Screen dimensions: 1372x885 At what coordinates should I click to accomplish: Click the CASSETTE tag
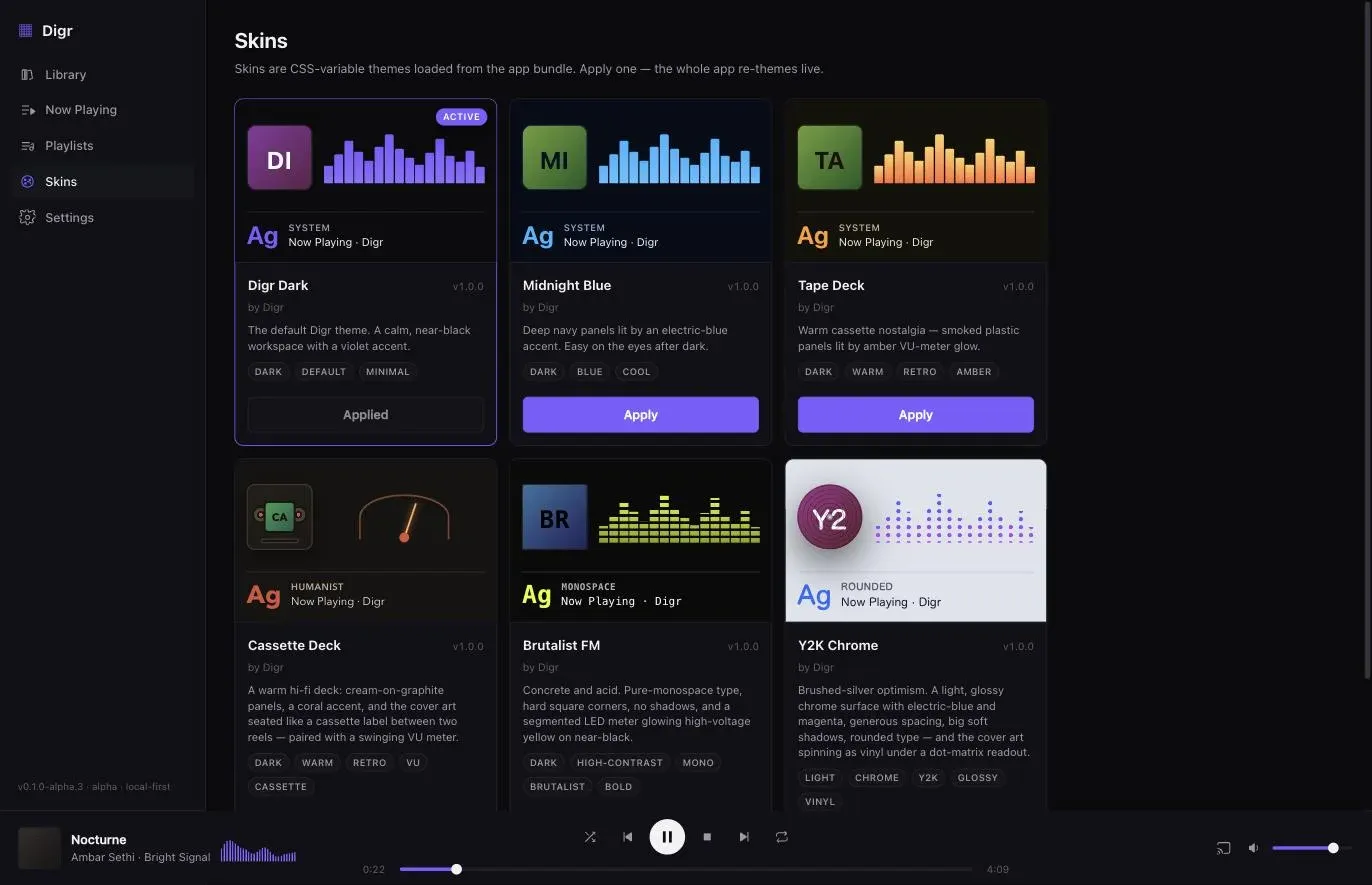click(281, 787)
